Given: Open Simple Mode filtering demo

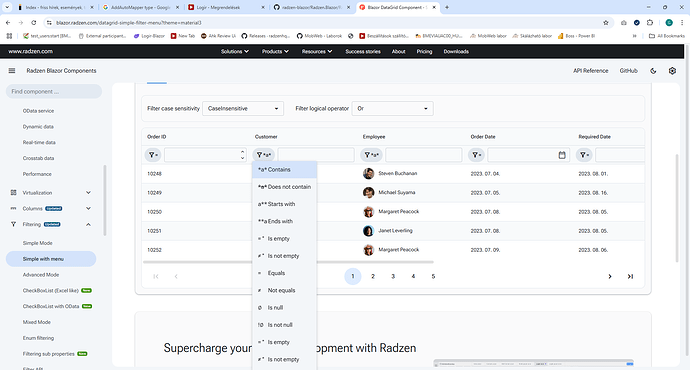Looking at the screenshot, I should 37,243.
